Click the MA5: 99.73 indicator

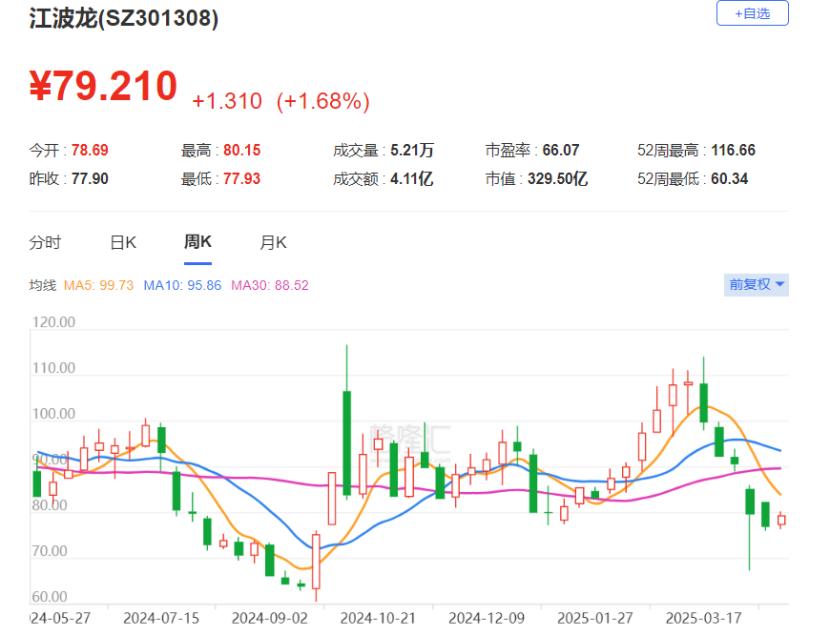tap(98, 285)
